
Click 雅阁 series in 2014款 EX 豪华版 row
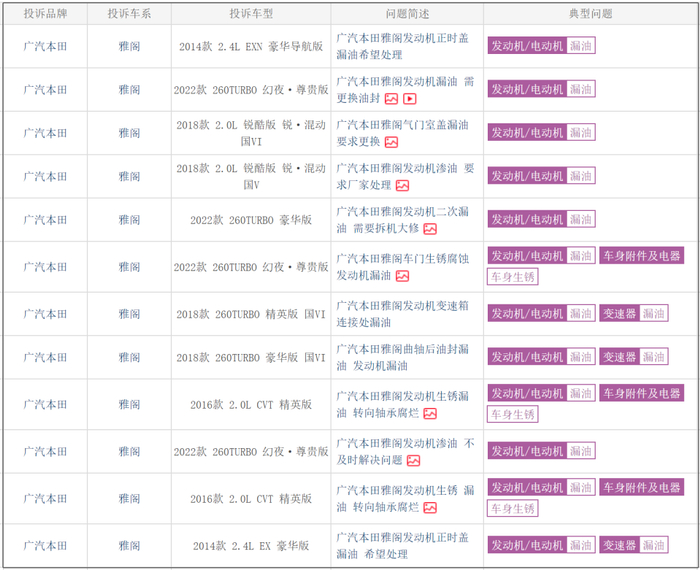(129, 545)
